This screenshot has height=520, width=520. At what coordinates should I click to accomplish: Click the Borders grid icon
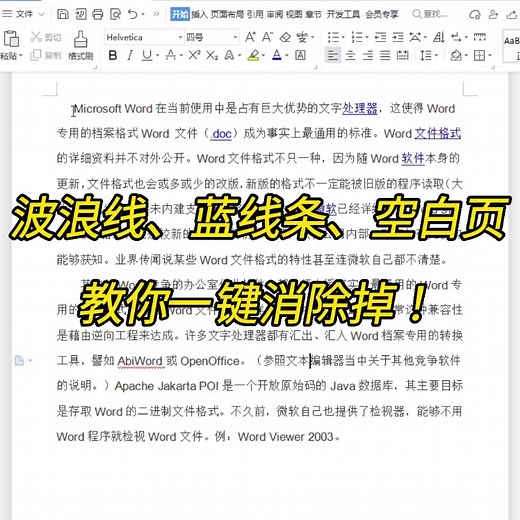(x=479, y=55)
